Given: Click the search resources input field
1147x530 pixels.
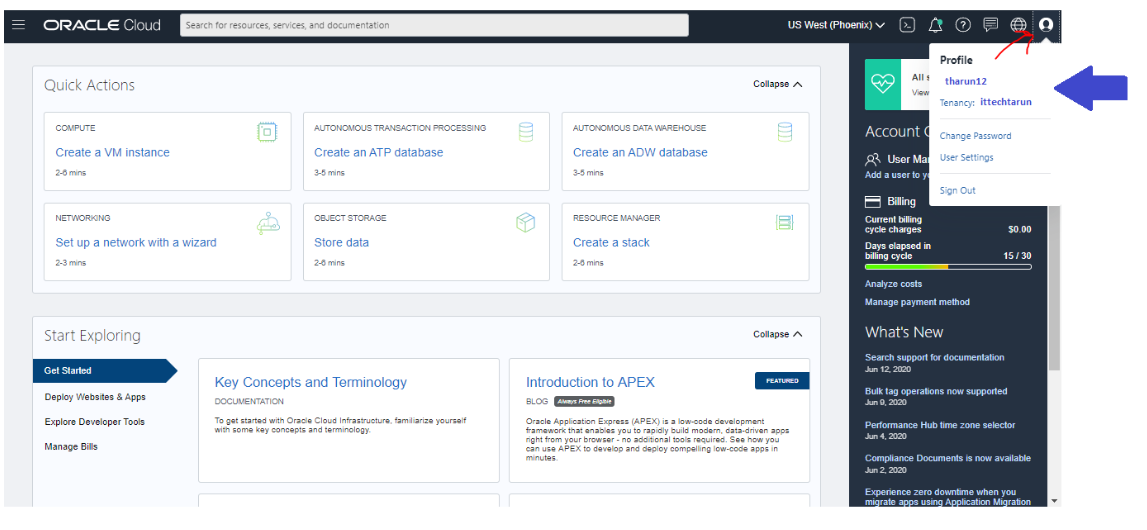Looking at the screenshot, I should (x=434, y=25).
